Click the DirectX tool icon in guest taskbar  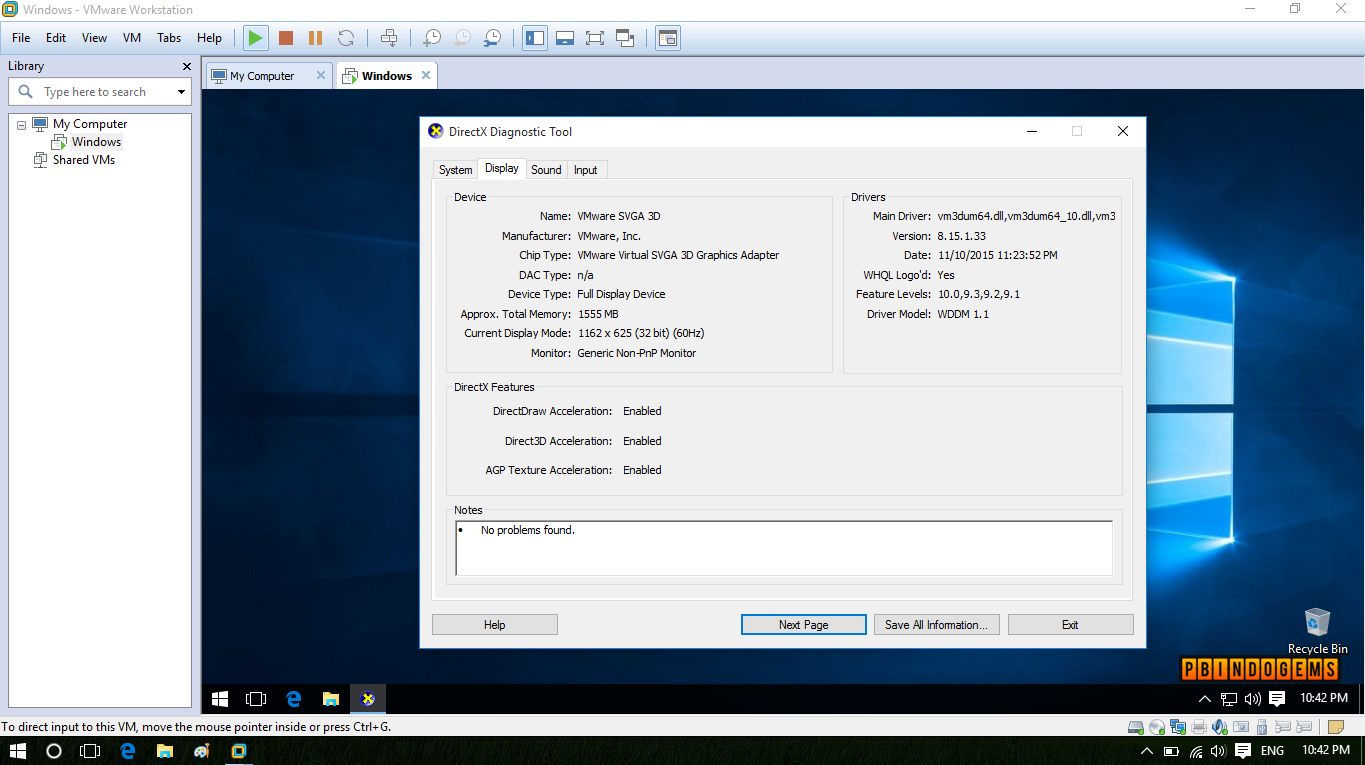pyautogui.click(x=368, y=699)
